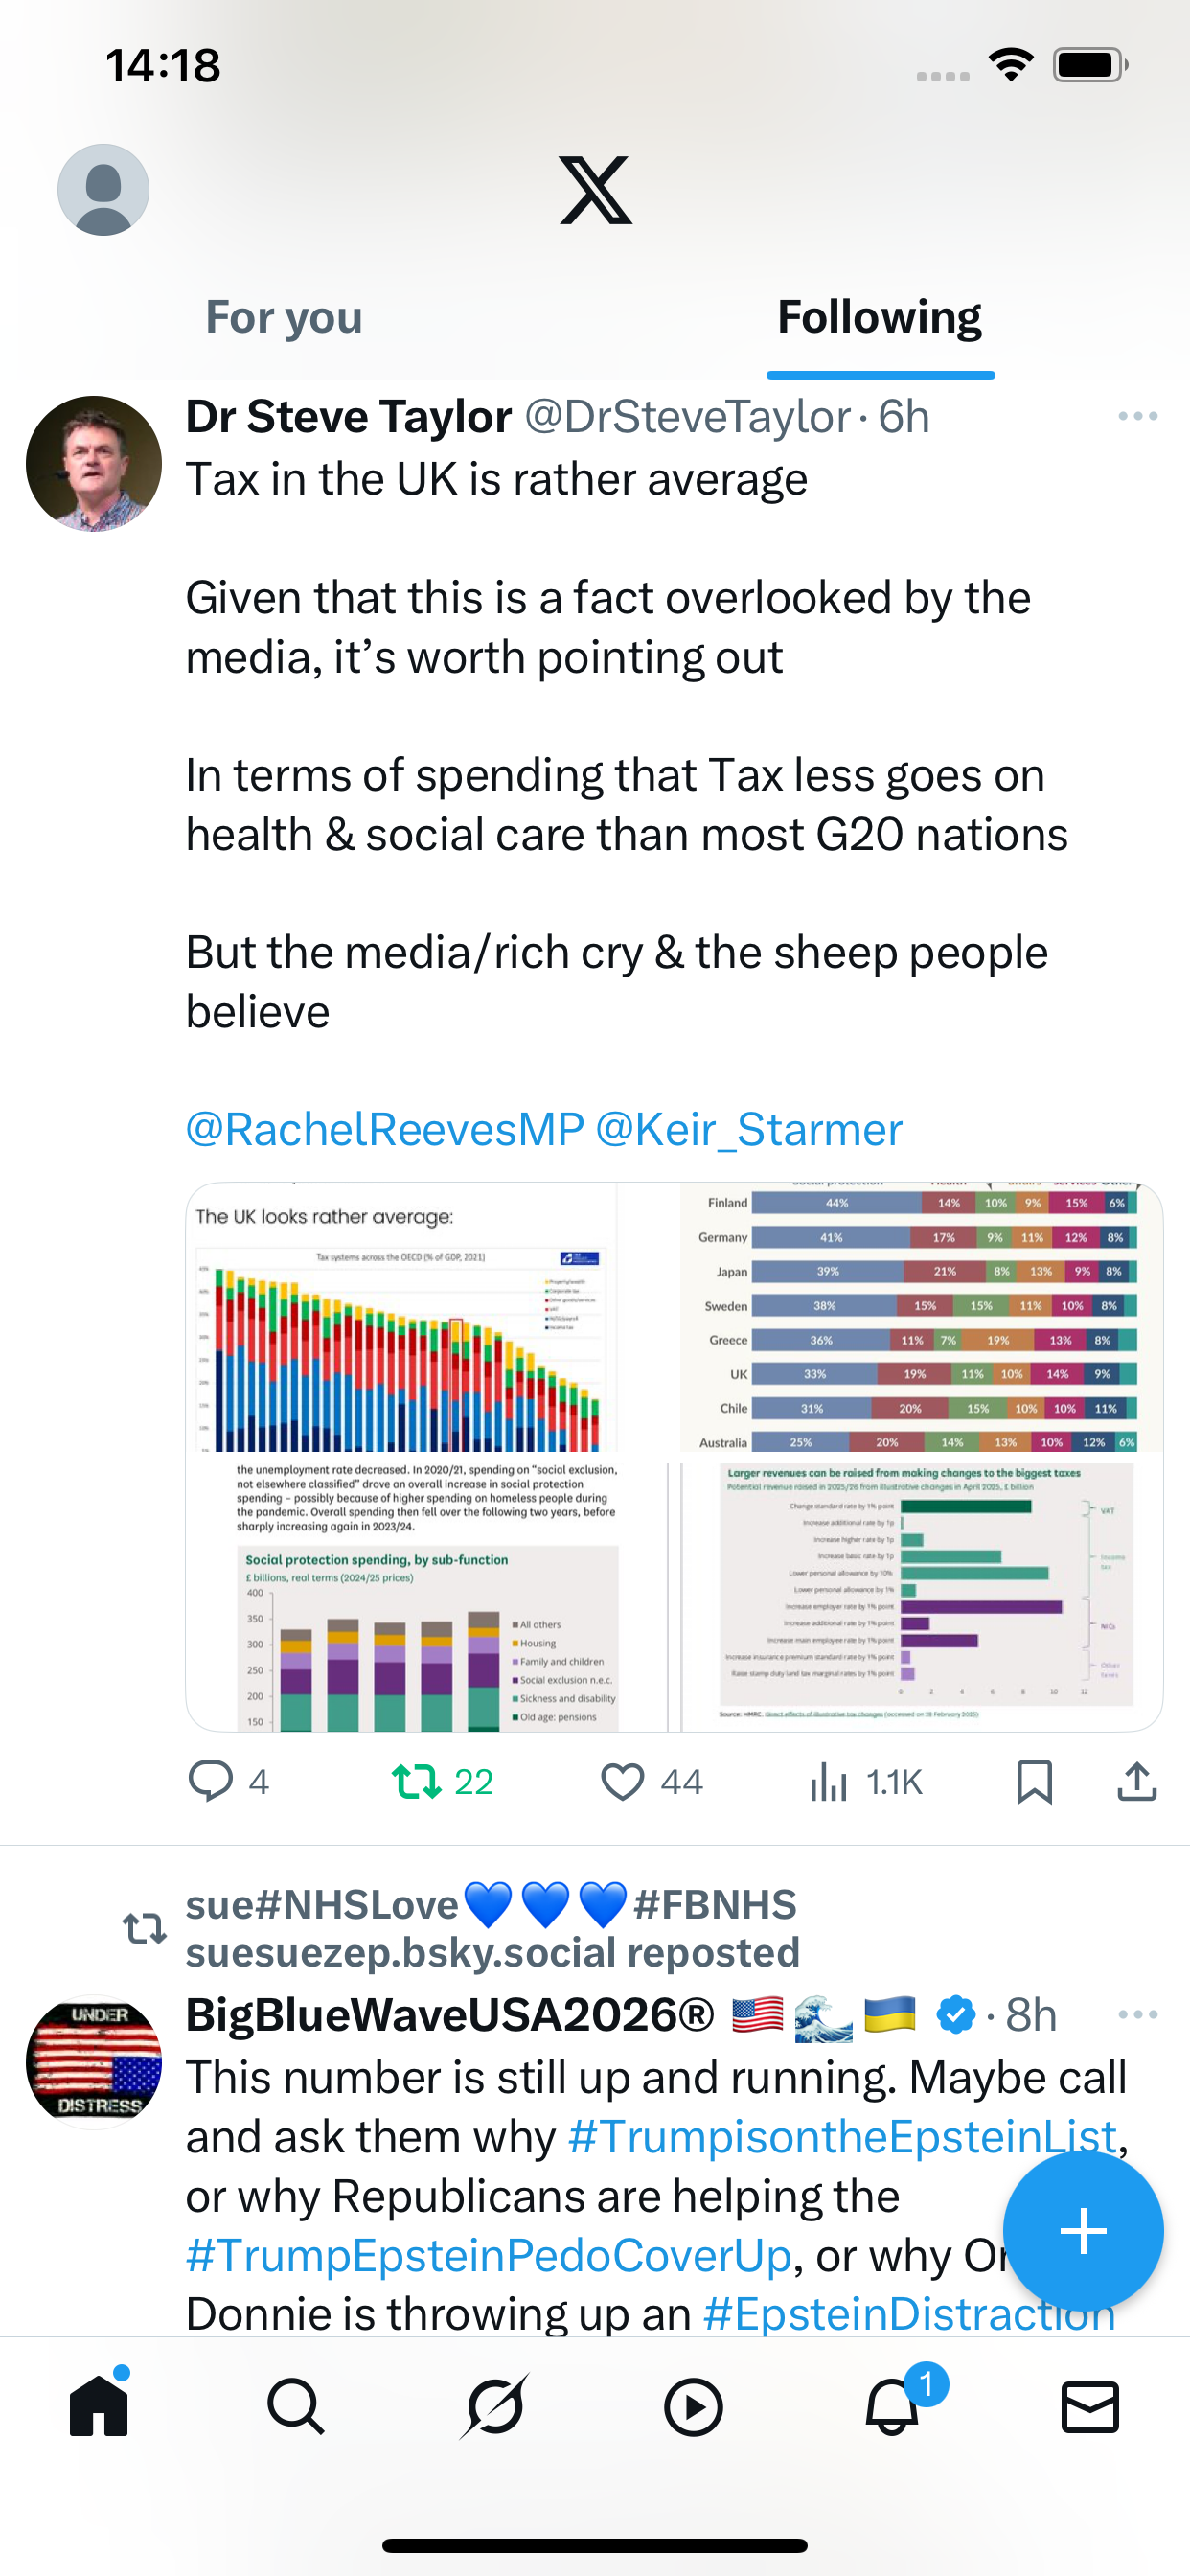Like Dr Steve Taylor's post
This screenshot has height=2576, width=1190.
(622, 1781)
